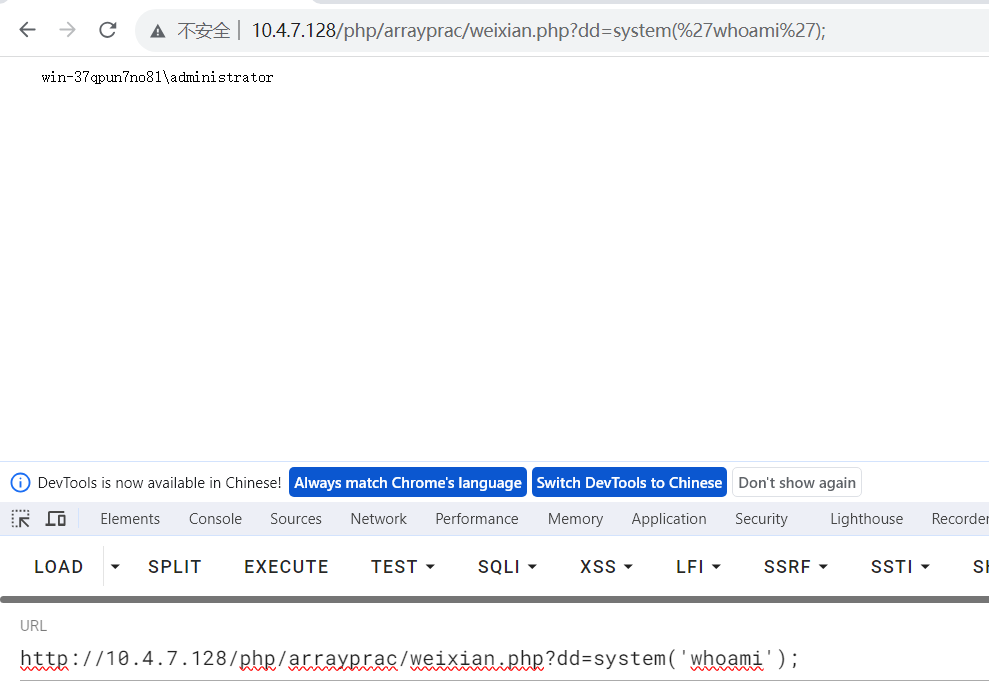Reload the page with the refresh icon
This screenshot has width=989, height=682.
click(108, 30)
